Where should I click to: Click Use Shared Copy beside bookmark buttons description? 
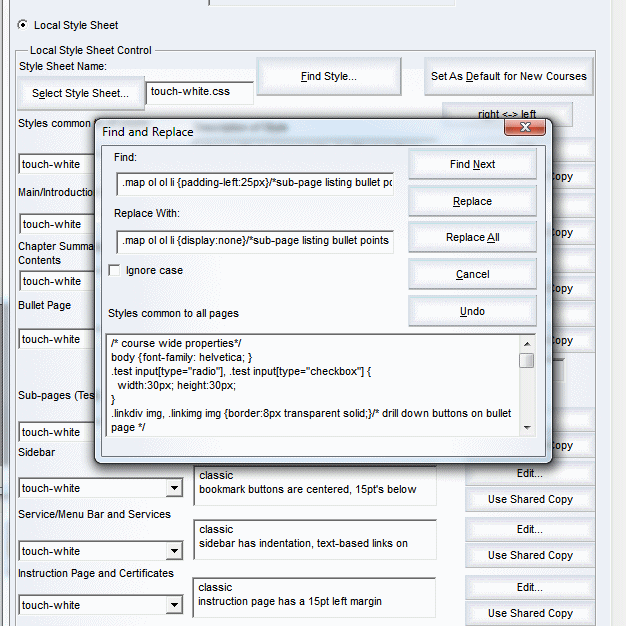pyautogui.click(x=529, y=499)
